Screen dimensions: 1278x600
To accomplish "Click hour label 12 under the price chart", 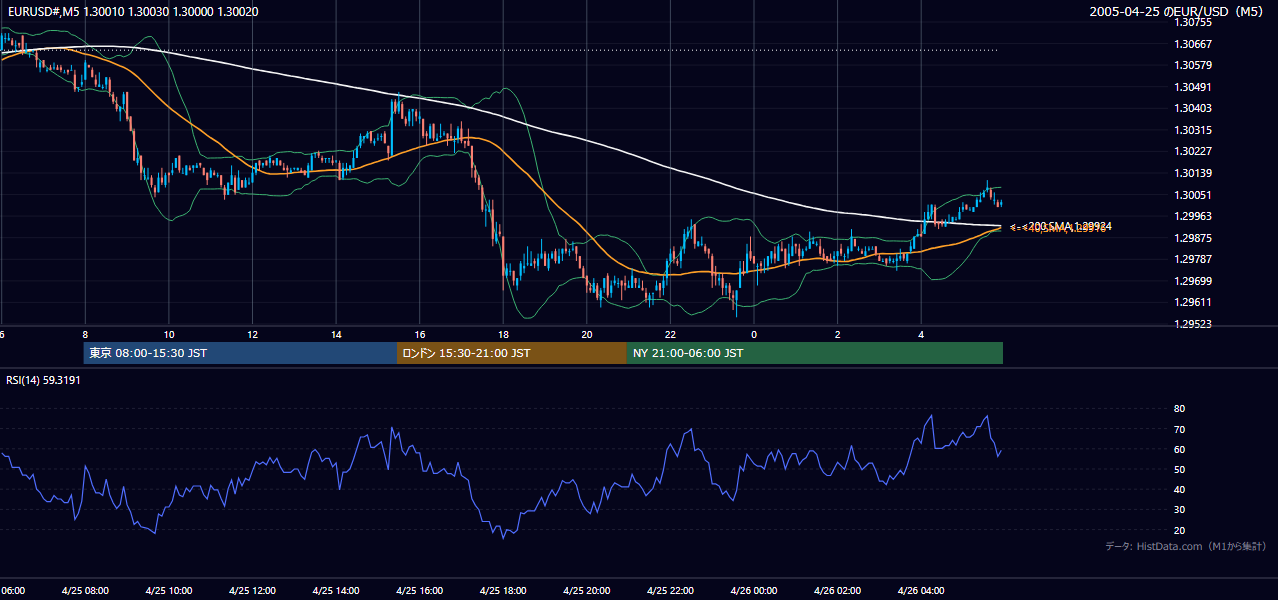I will [x=252, y=334].
